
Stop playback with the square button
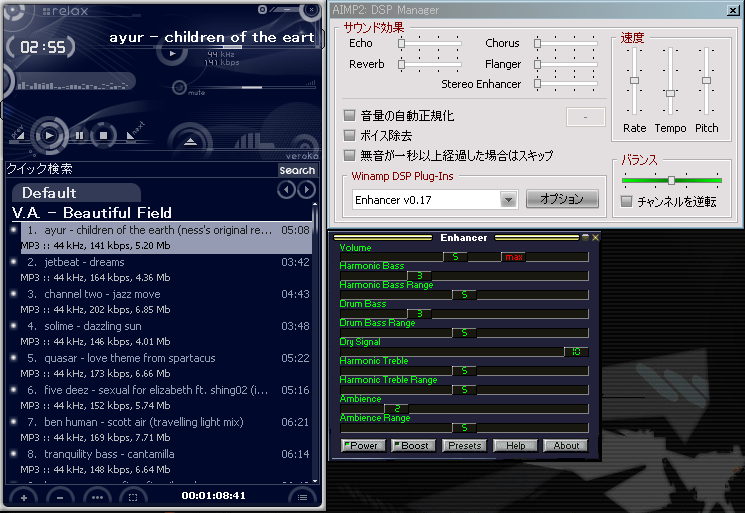coord(103,136)
